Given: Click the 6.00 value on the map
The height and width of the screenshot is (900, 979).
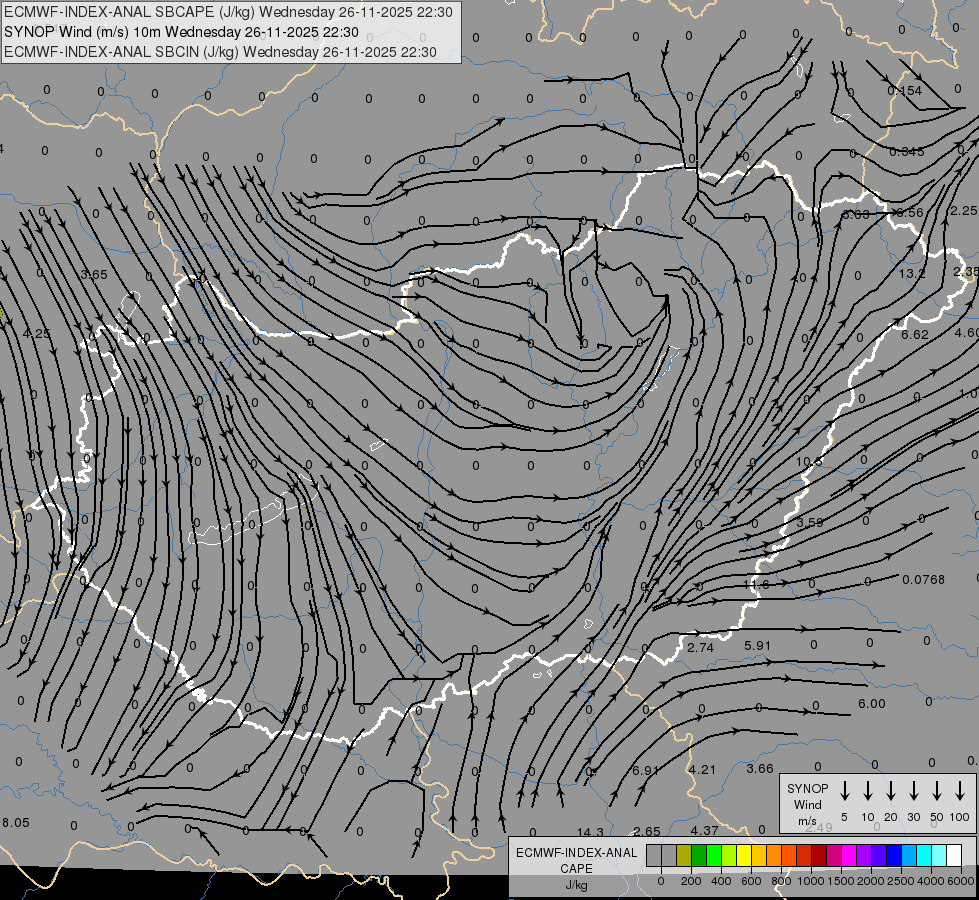Looking at the screenshot, I should [872, 704].
